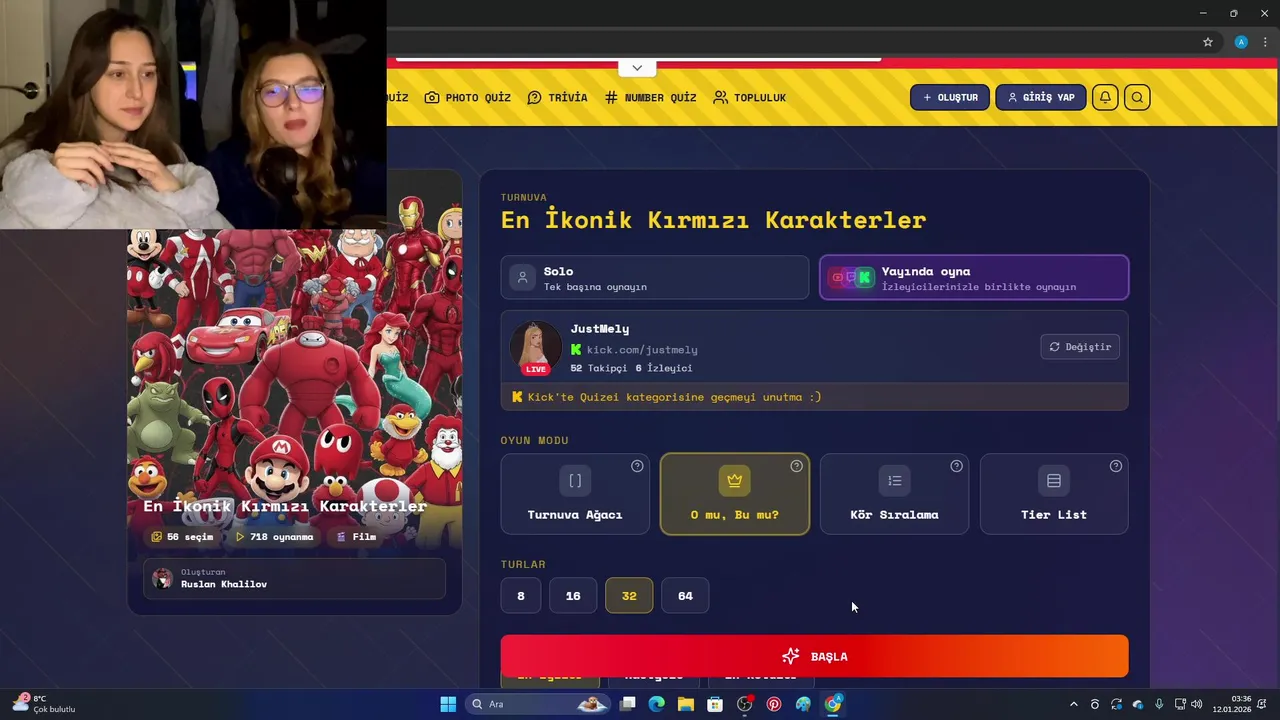Open Chrome profile avatar
The image size is (1280, 720).
click(x=1241, y=42)
